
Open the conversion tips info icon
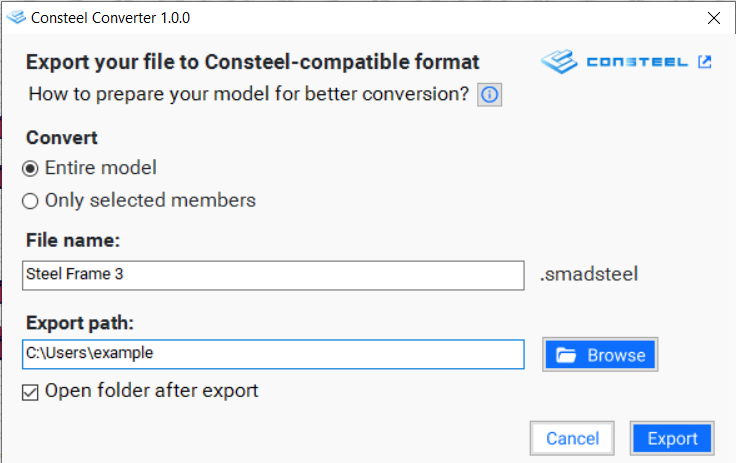point(490,95)
